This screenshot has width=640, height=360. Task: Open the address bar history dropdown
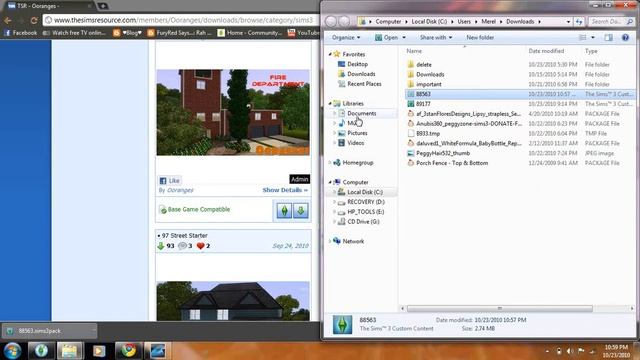[568, 22]
